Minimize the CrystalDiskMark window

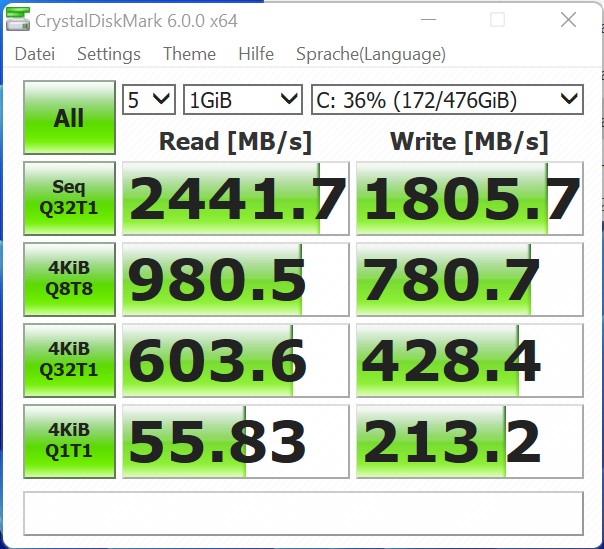[428, 20]
